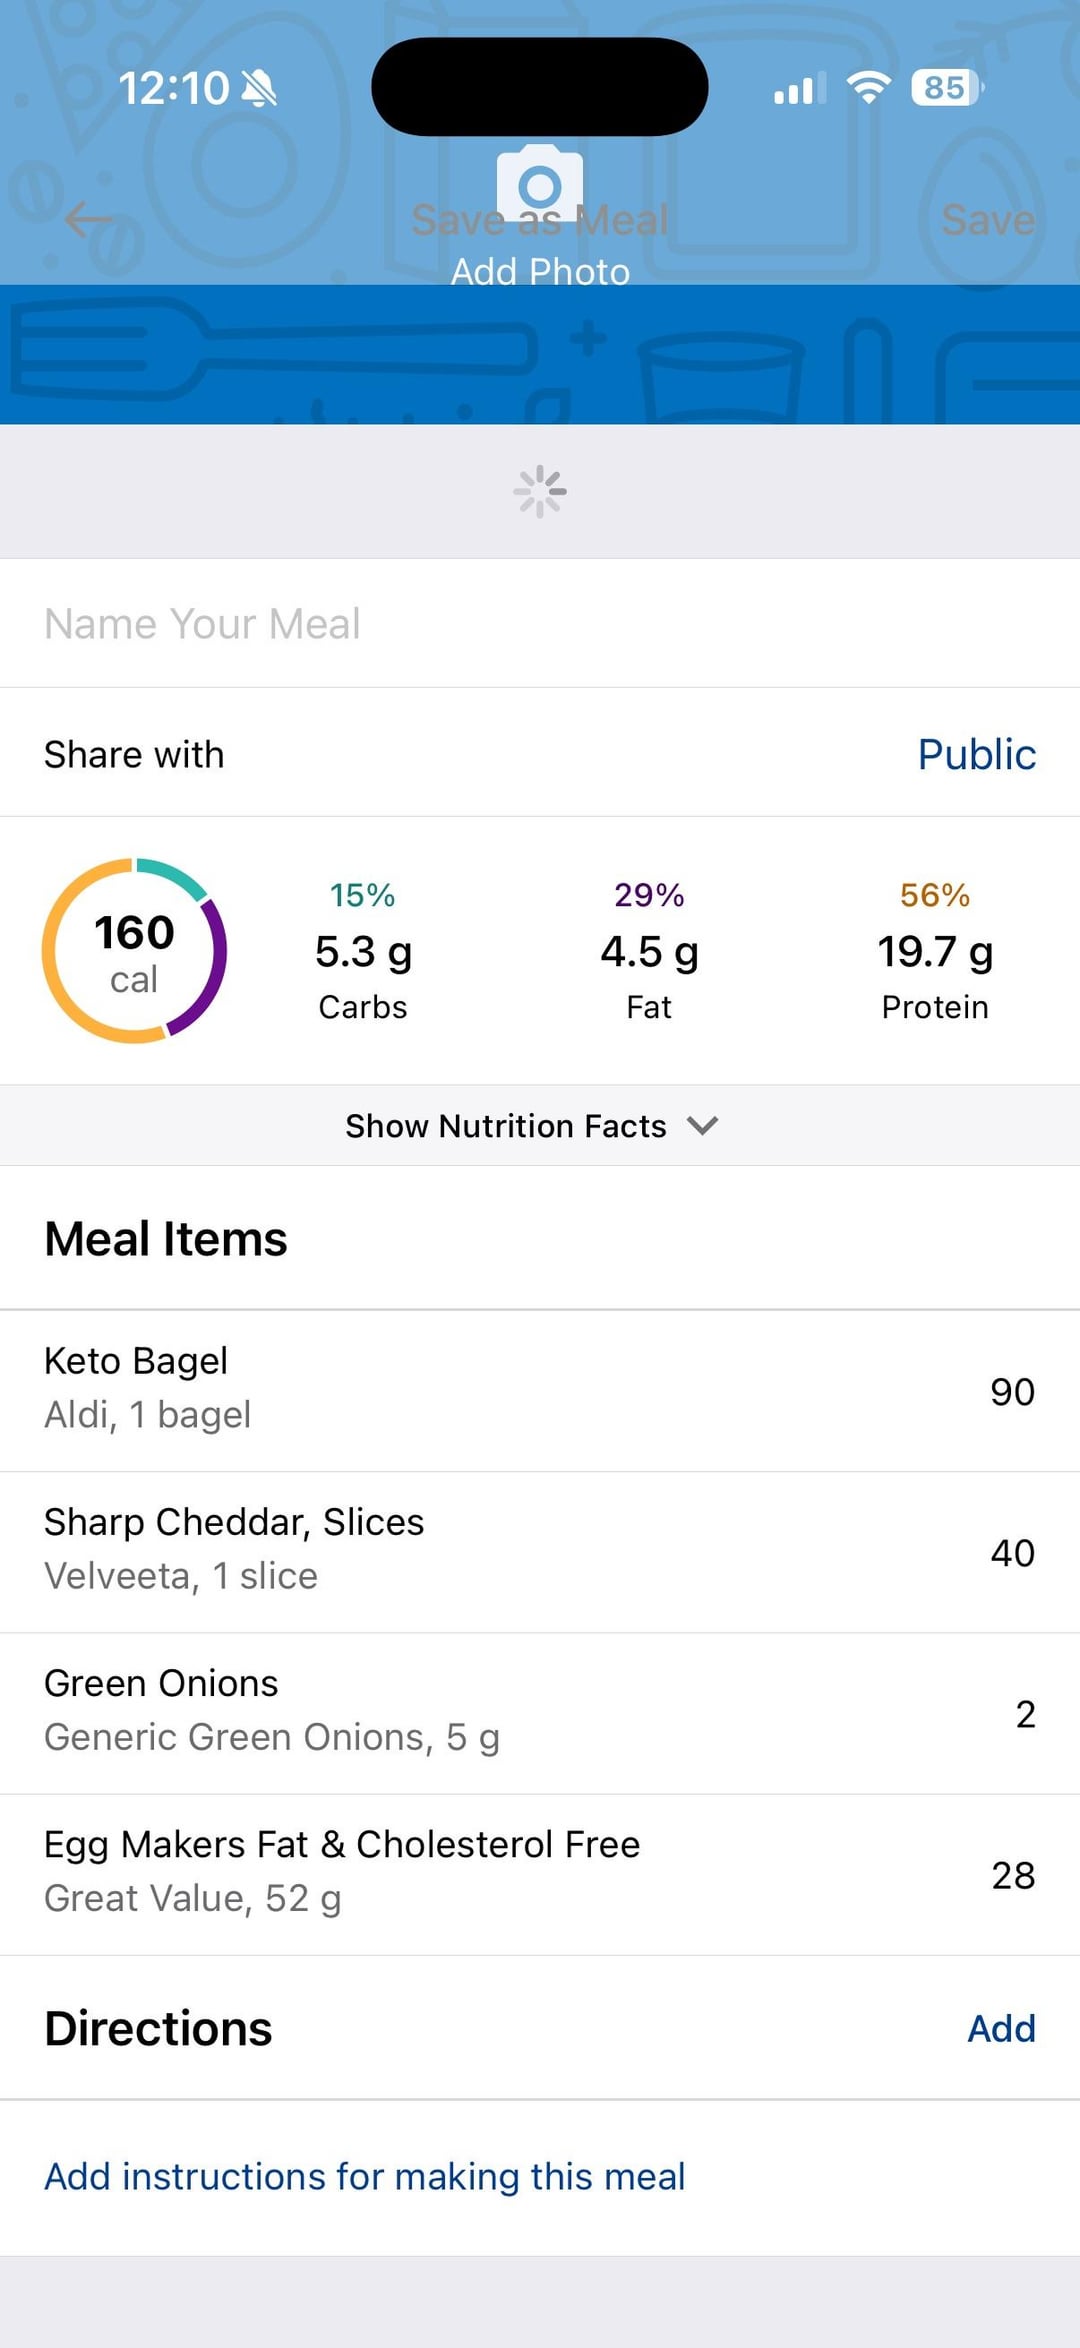Tap Add instructions for making this meal
1080x2348 pixels.
click(364, 2176)
